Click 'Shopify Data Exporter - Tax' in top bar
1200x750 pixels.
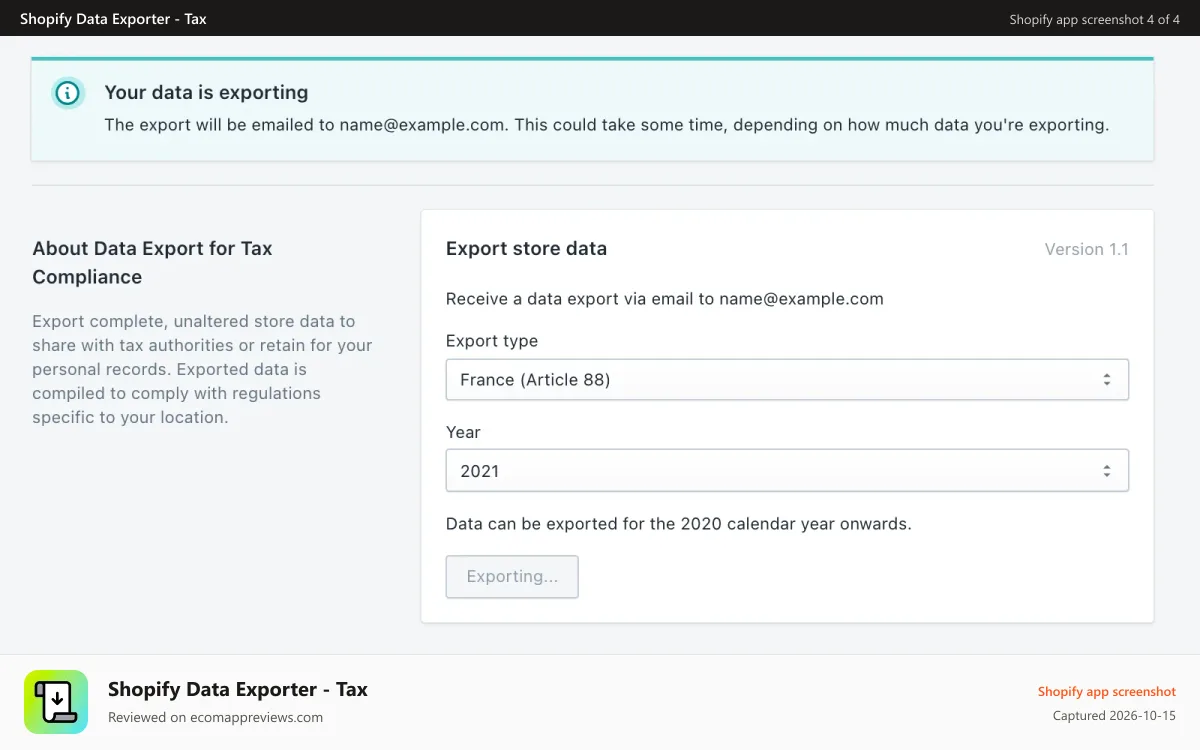click(x=113, y=19)
